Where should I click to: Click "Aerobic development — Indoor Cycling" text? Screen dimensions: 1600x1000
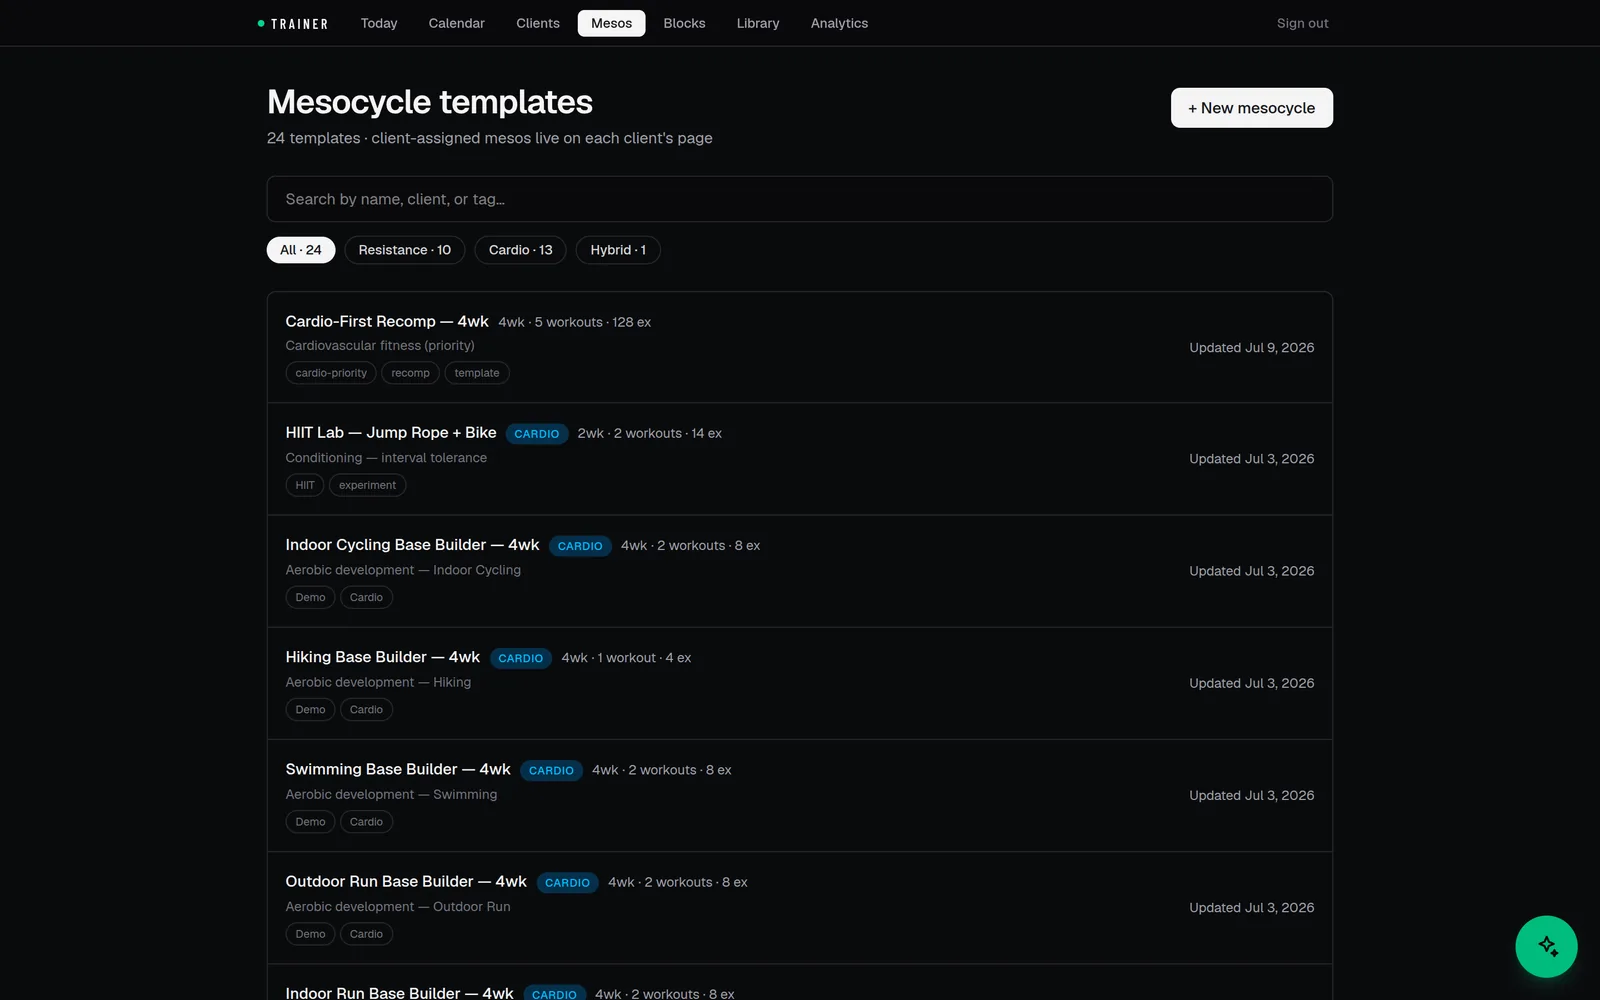[x=403, y=570]
